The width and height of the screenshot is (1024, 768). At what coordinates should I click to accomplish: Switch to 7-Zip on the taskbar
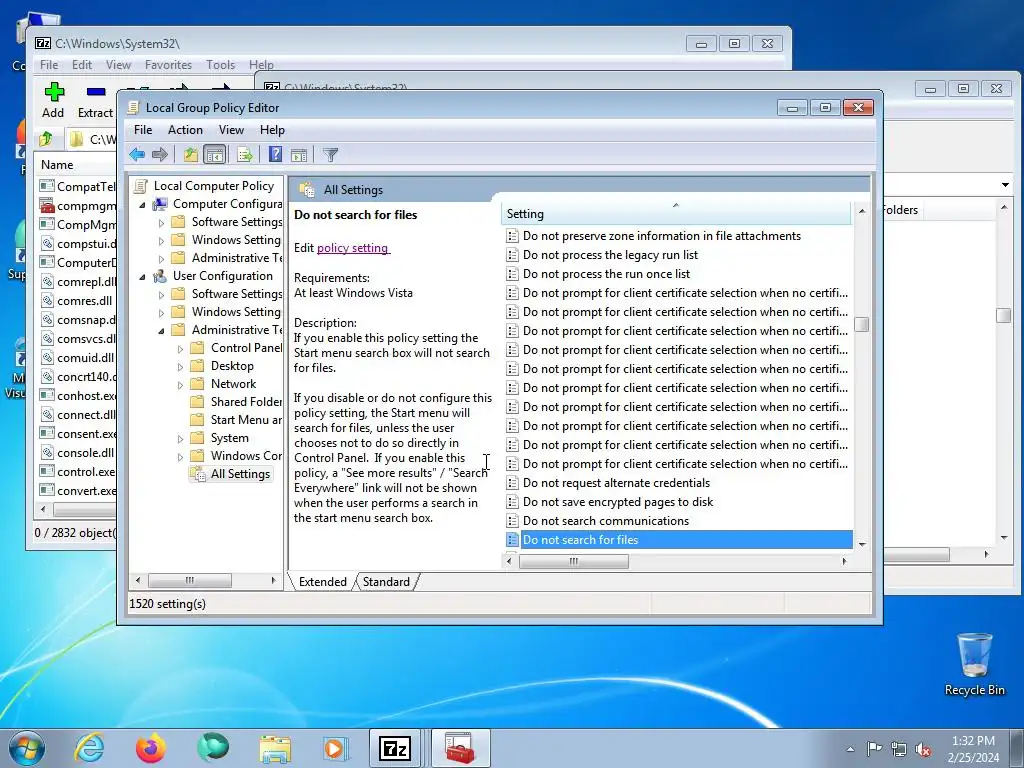[396, 748]
